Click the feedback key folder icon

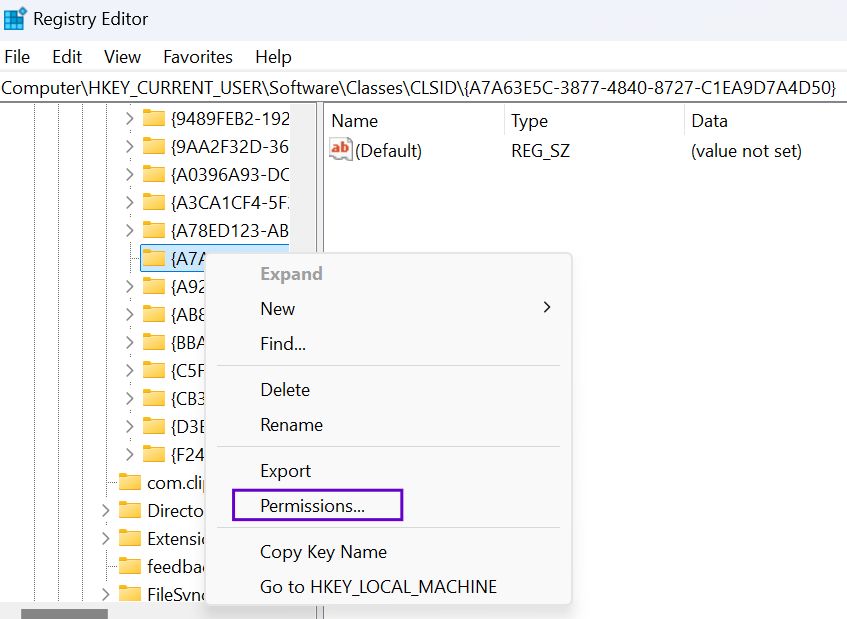coord(129,566)
